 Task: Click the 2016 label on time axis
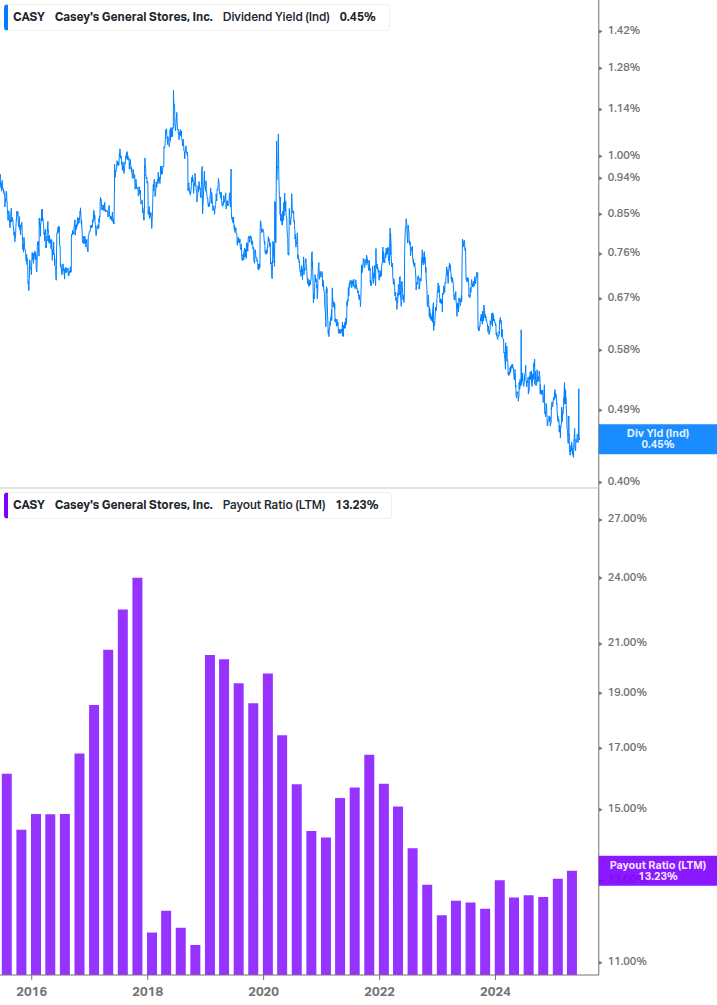pyautogui.click(x=31, y=992)
